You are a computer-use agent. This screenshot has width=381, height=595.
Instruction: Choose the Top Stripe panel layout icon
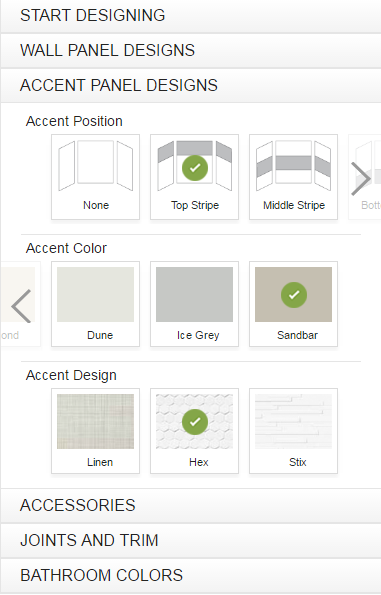coord(195,166)
